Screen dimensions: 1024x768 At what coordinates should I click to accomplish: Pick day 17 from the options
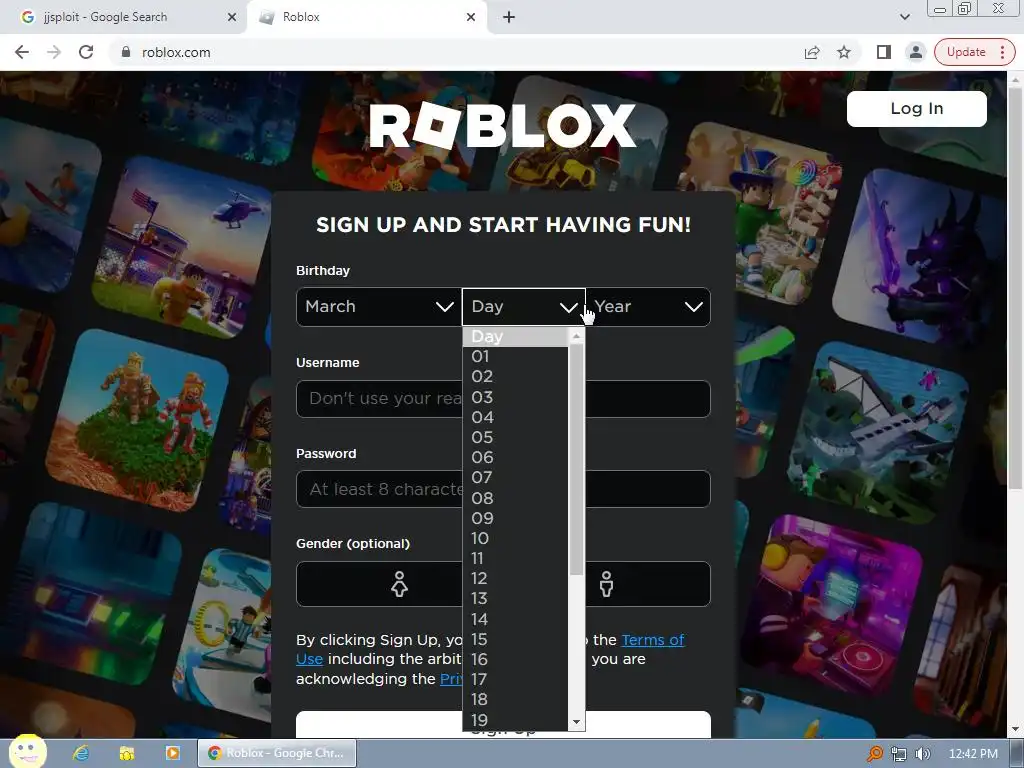(515, 679)
